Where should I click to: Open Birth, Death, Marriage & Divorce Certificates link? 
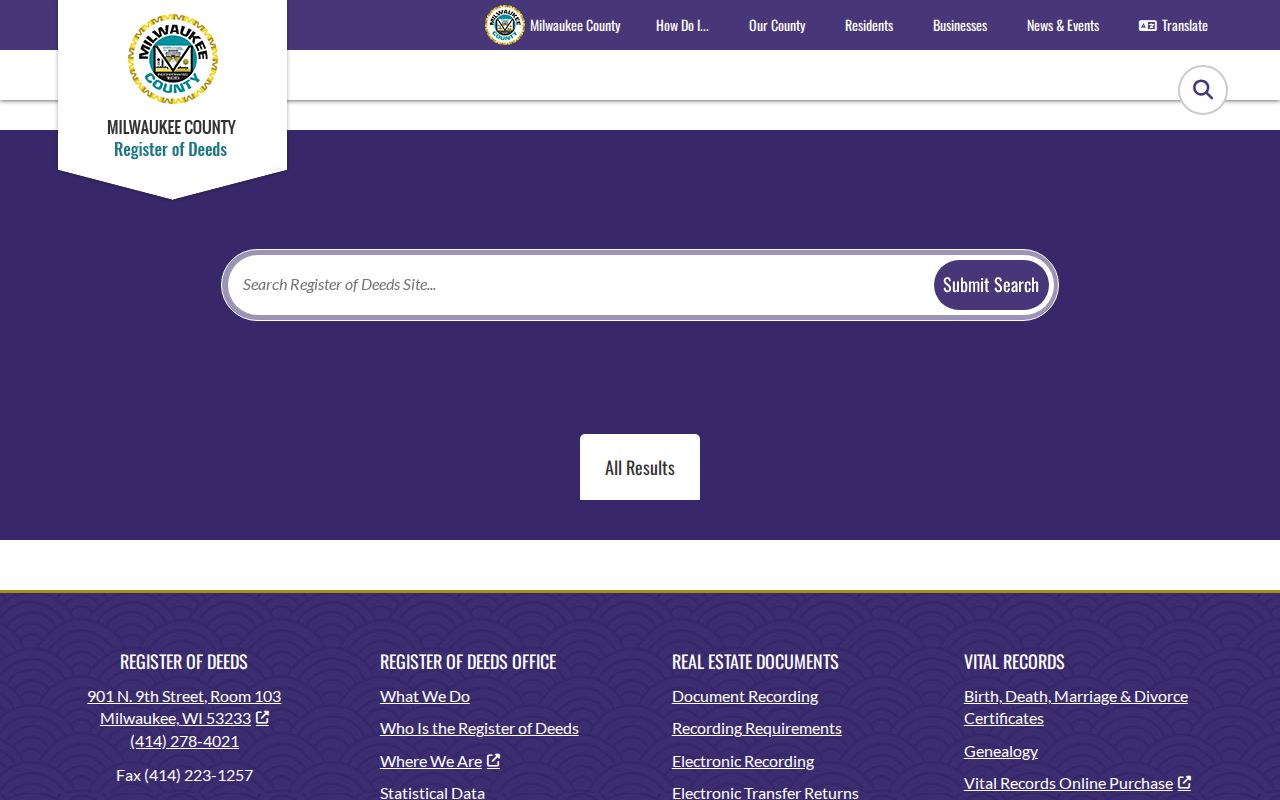pos(1076,707)
